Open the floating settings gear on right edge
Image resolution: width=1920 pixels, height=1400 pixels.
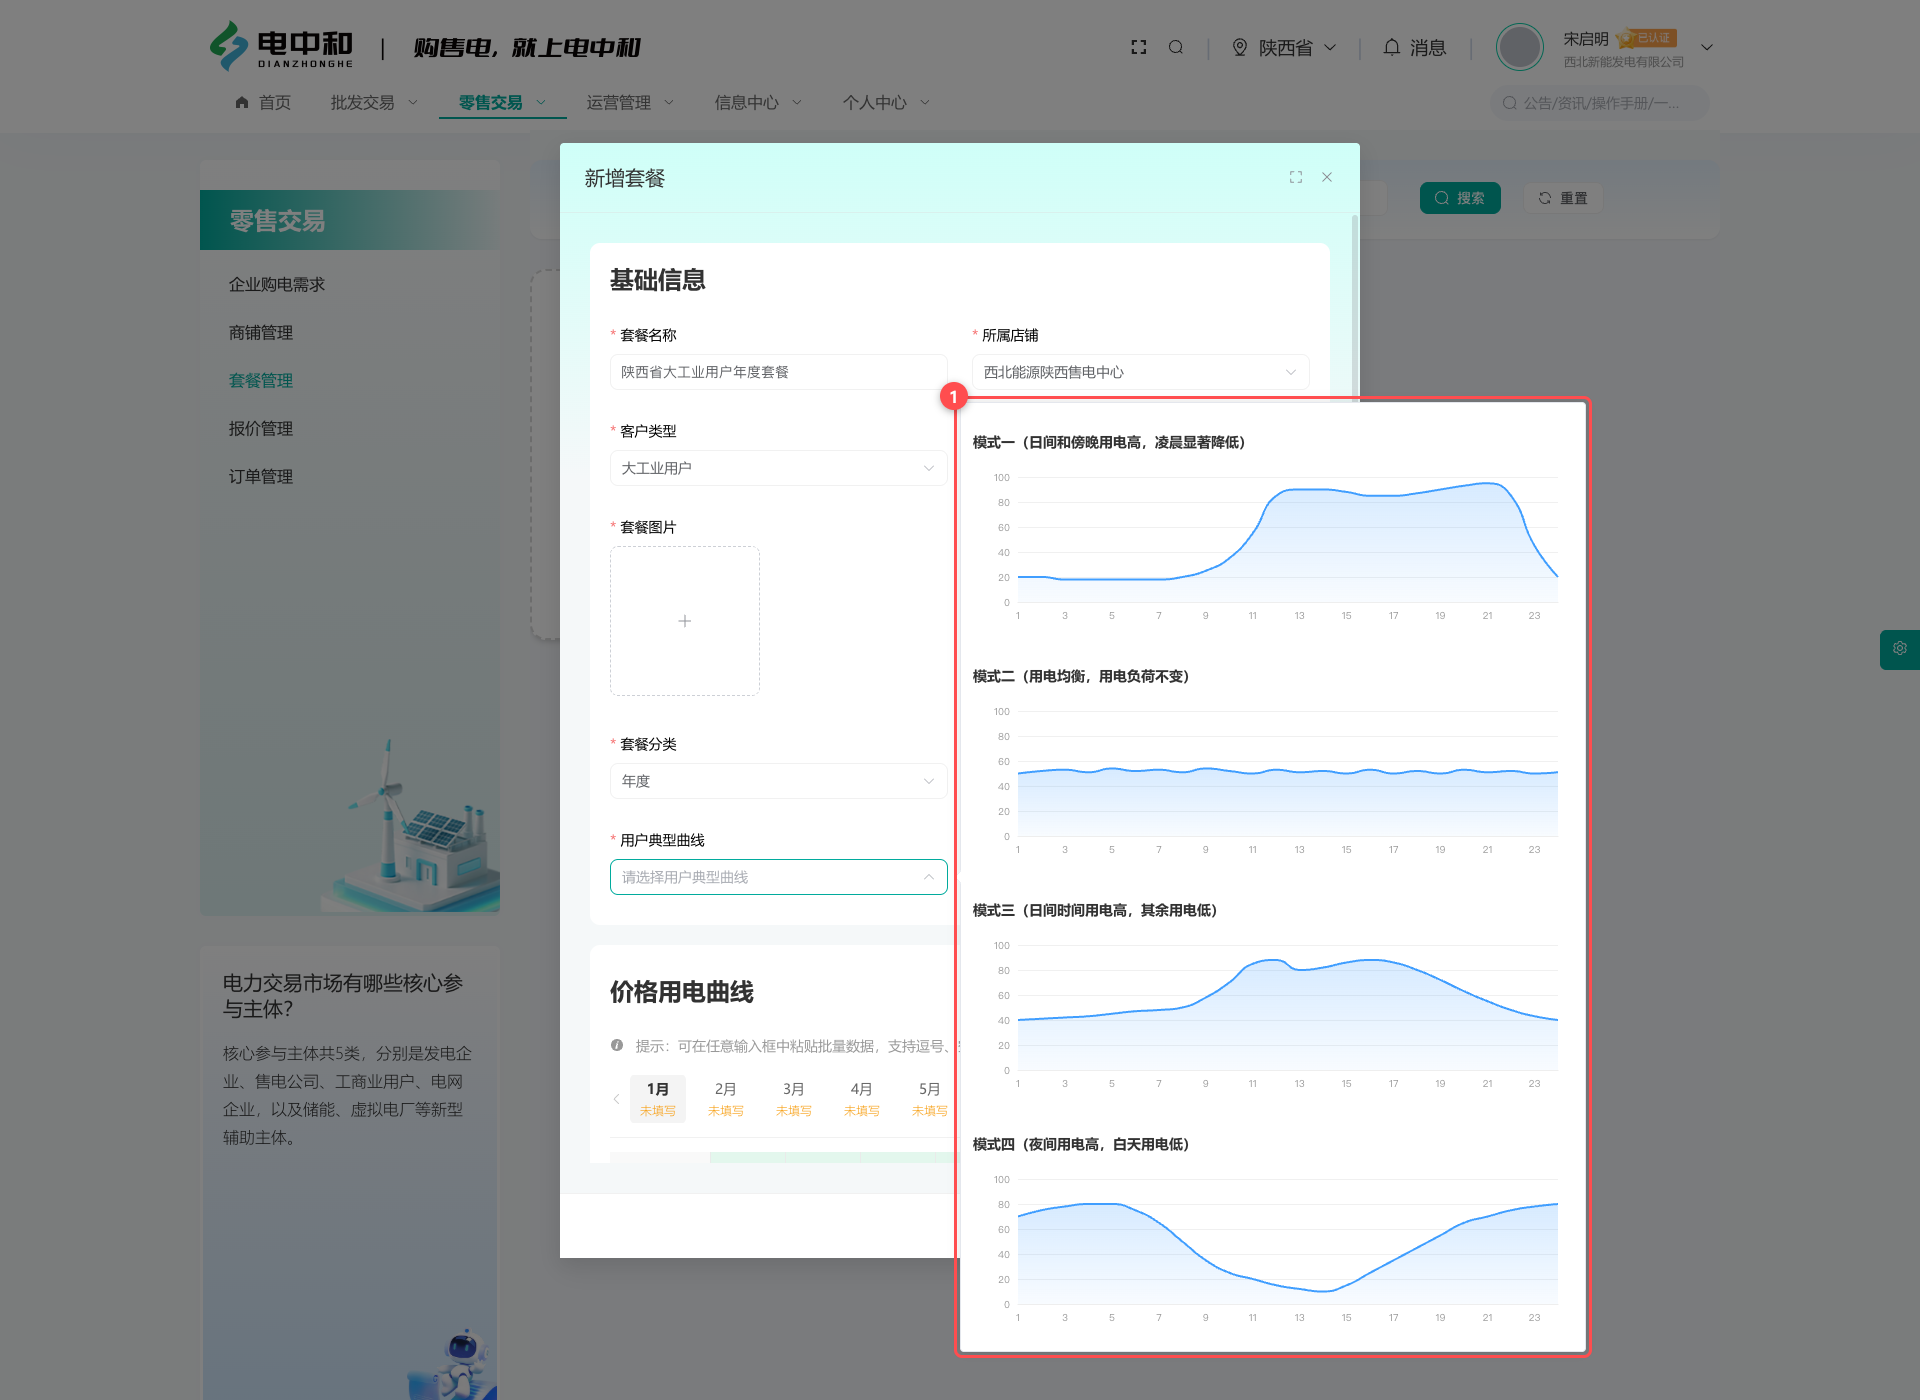click(1900, 649)
